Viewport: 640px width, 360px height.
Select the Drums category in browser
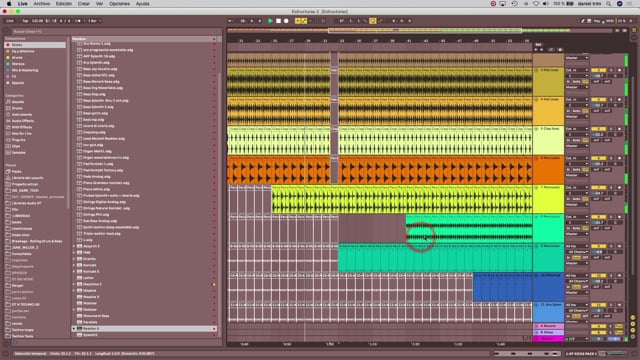(x=17, y=108)
